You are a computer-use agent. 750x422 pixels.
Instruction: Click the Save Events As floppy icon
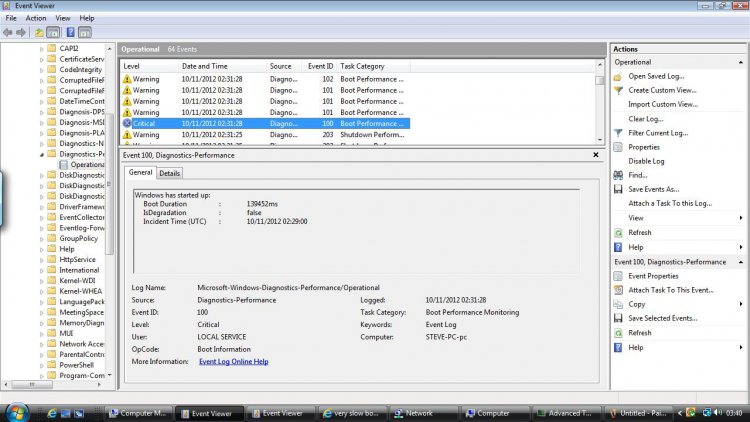click(619, 189)
